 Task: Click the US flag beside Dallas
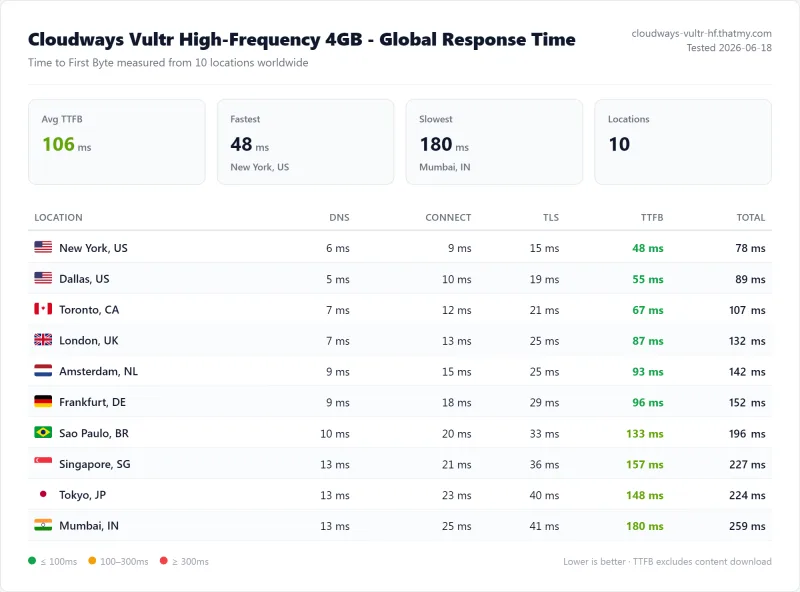[43, 278]
